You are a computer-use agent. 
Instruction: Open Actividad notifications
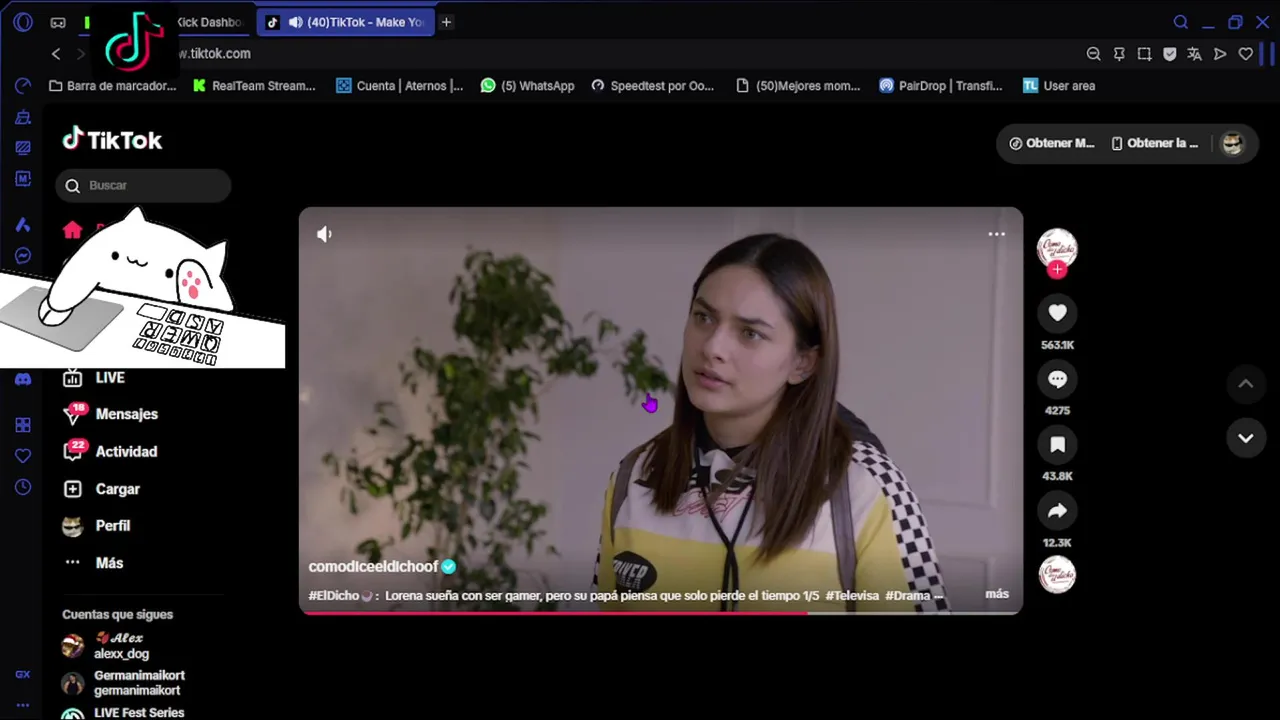pyautogui.click(x=110, y=452)
